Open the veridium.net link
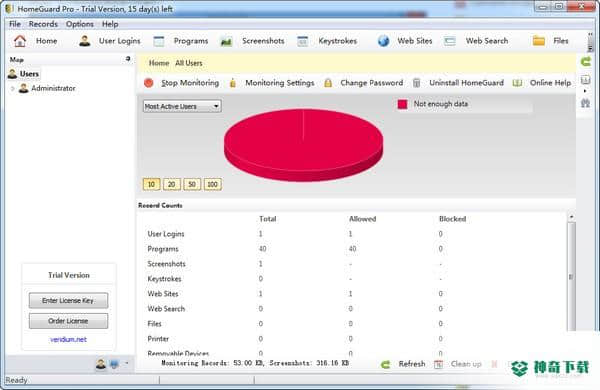This screenshot has width=600, height=390. 68,339
